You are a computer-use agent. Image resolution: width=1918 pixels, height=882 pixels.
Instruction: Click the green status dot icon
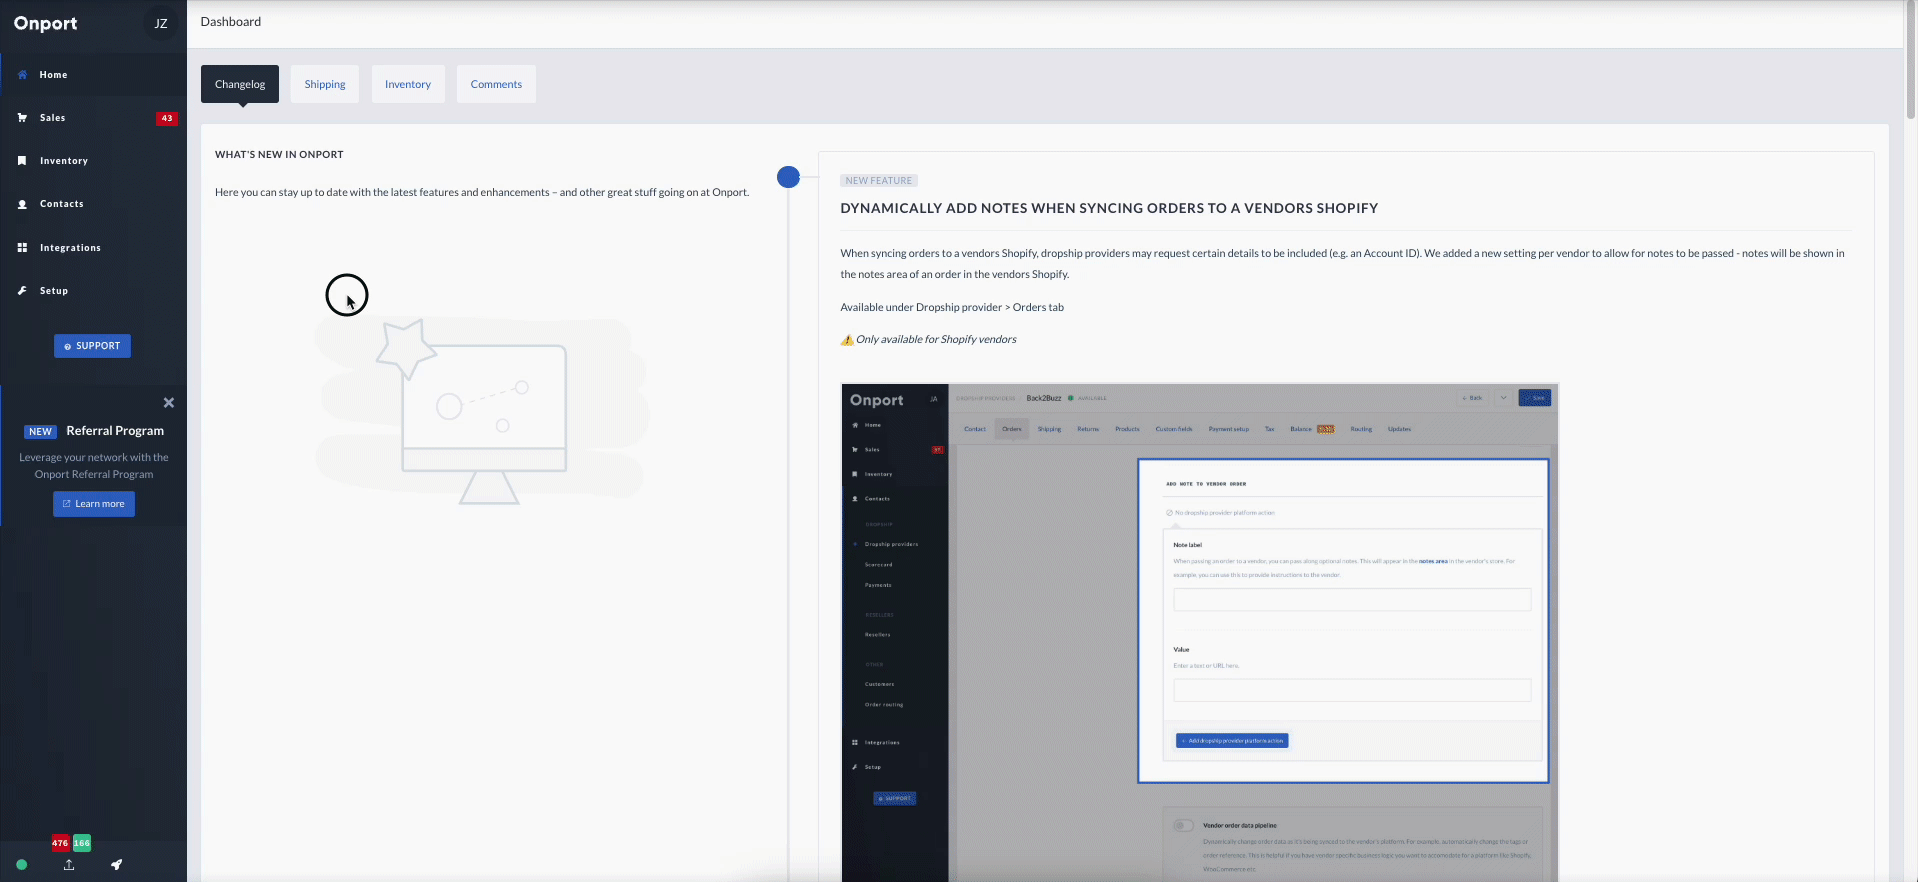coord(22,865)
